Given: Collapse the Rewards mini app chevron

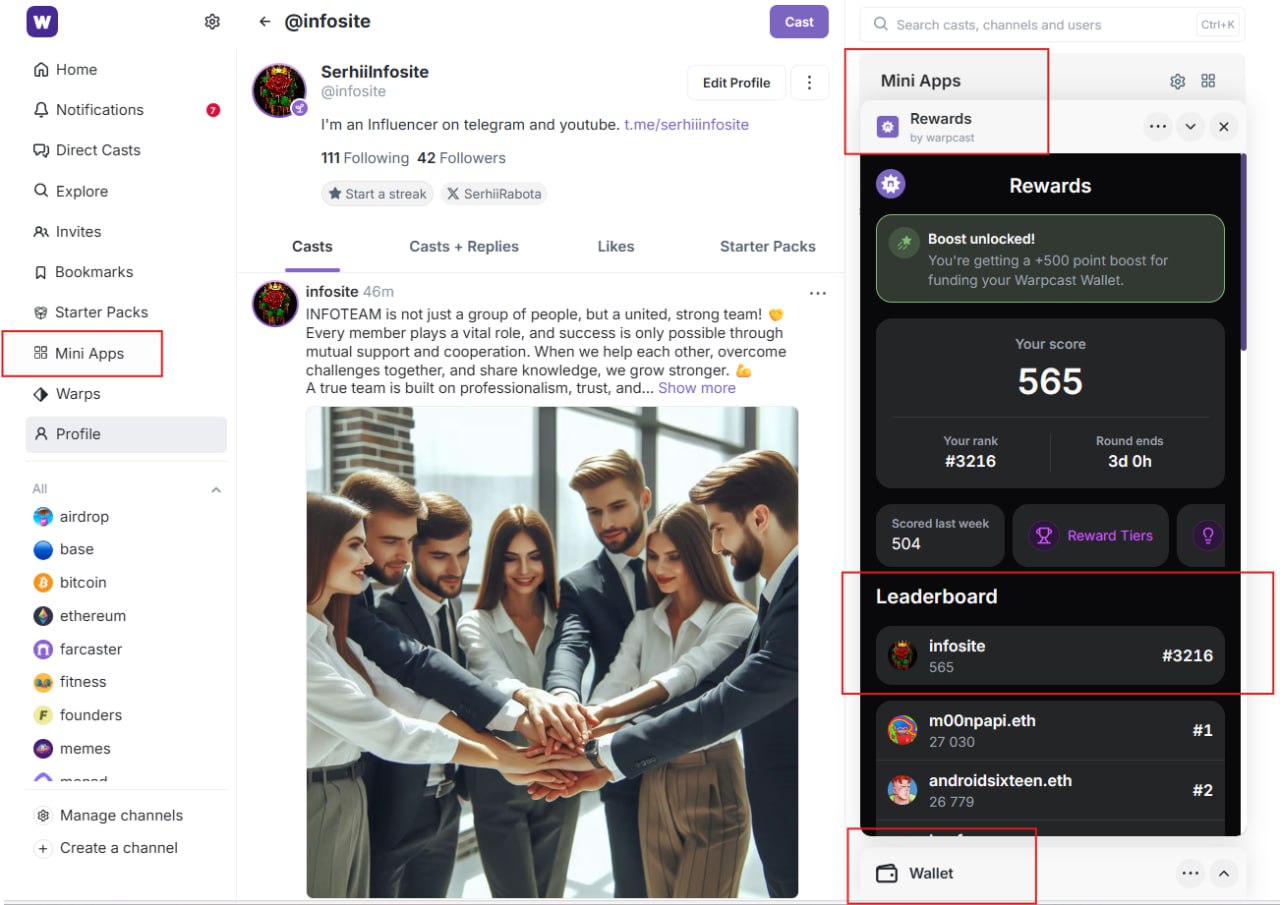Looking at the screenshot, I should [1190, 127].
